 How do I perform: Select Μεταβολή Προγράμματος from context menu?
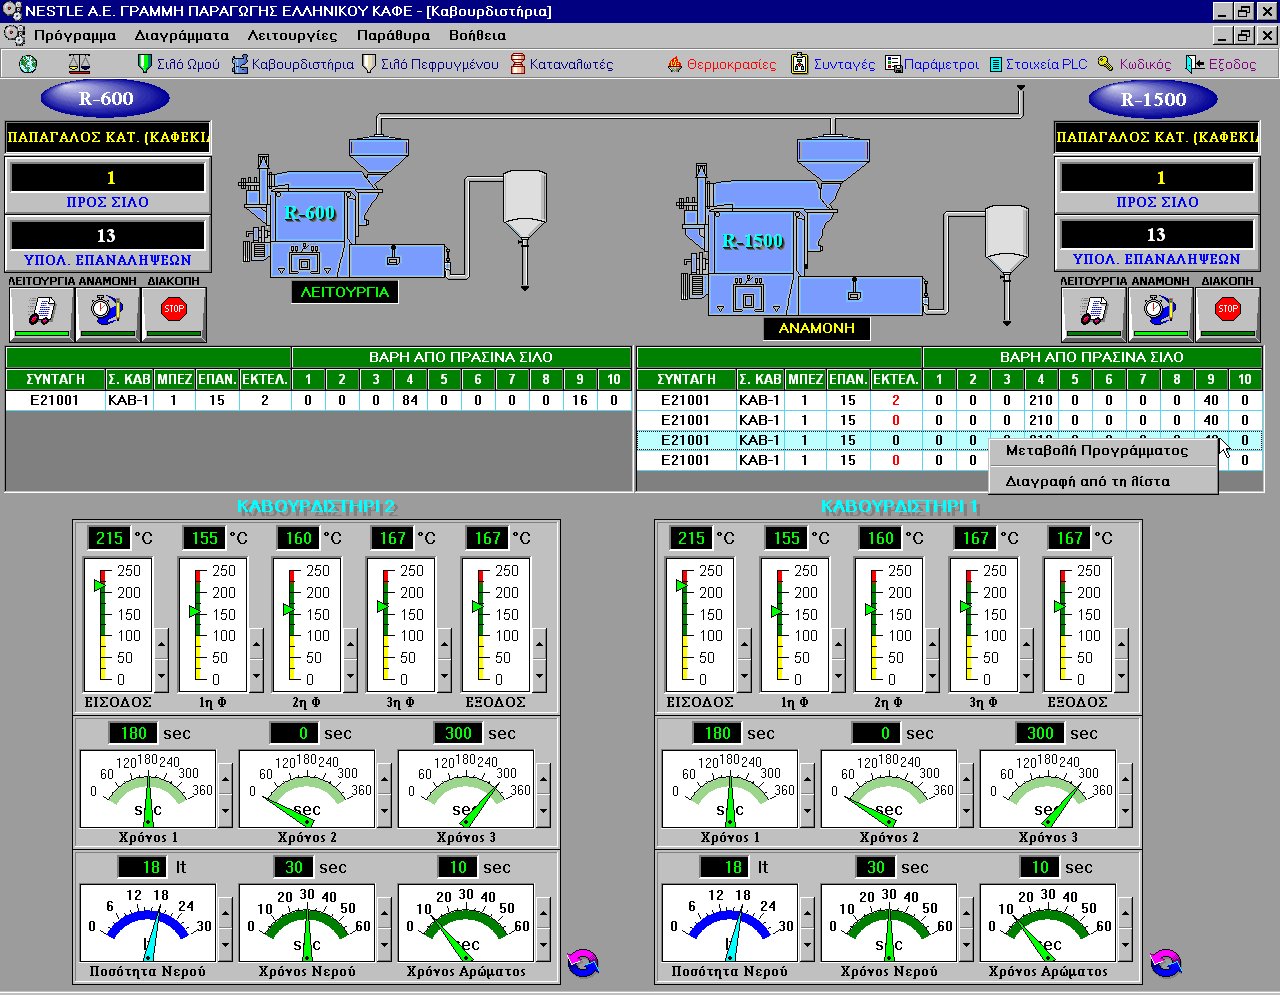tap(1097, 451)
